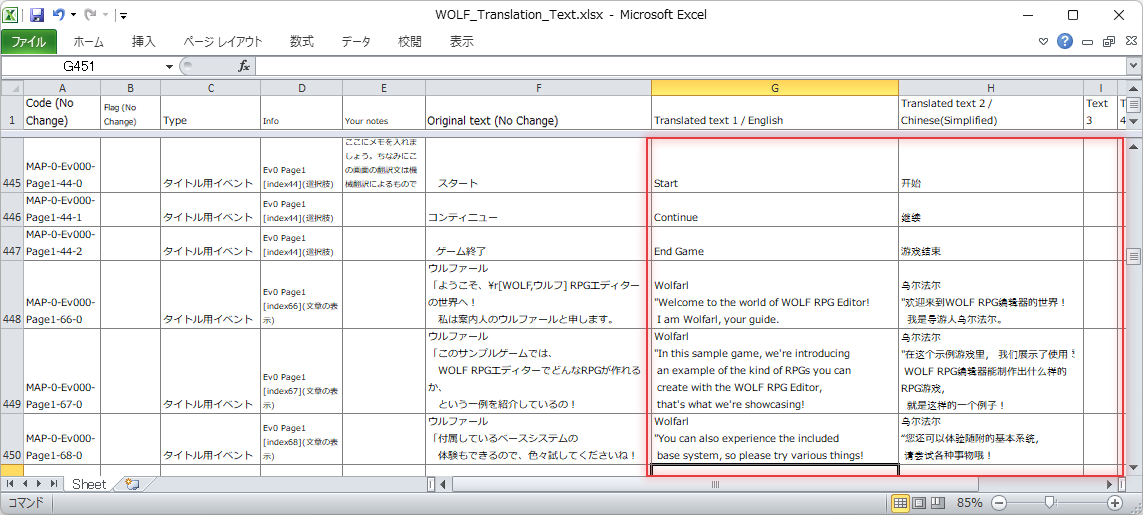The image size is (1143, 515).
Task: Click horizontal scrollbar left arrow
Action: 442,484
